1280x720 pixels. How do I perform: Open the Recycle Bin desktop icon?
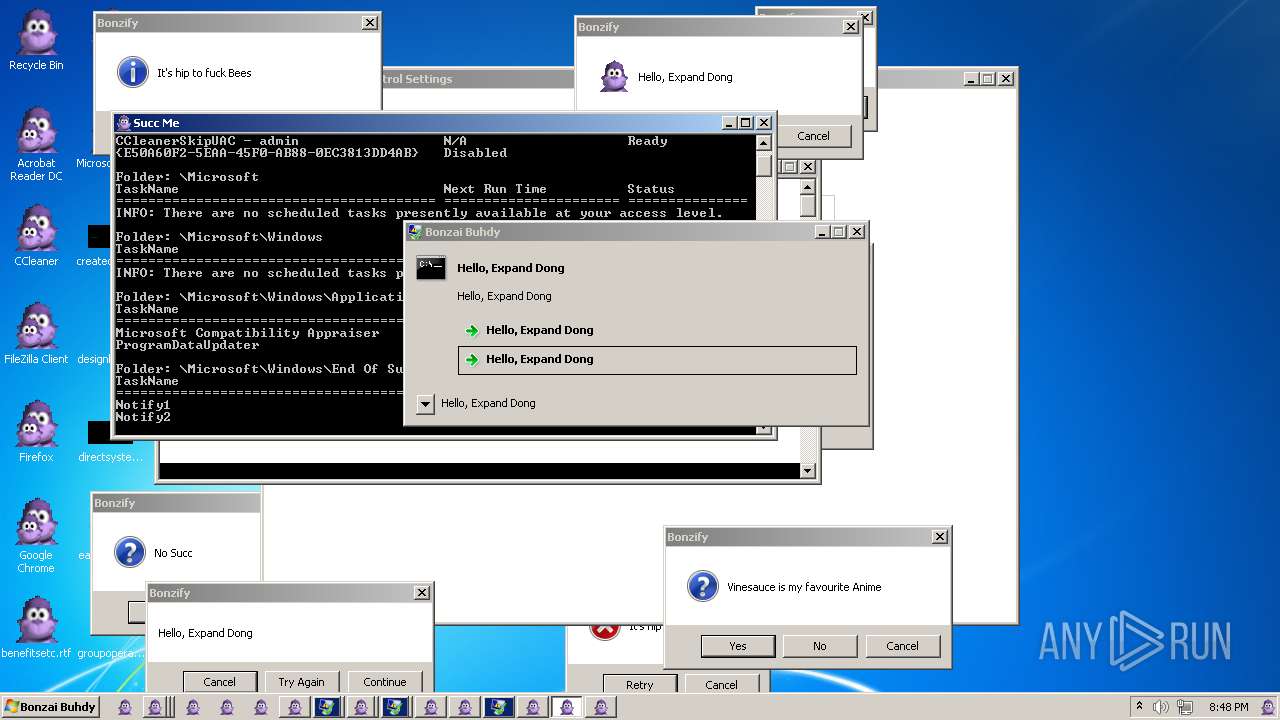pos(36,40)
